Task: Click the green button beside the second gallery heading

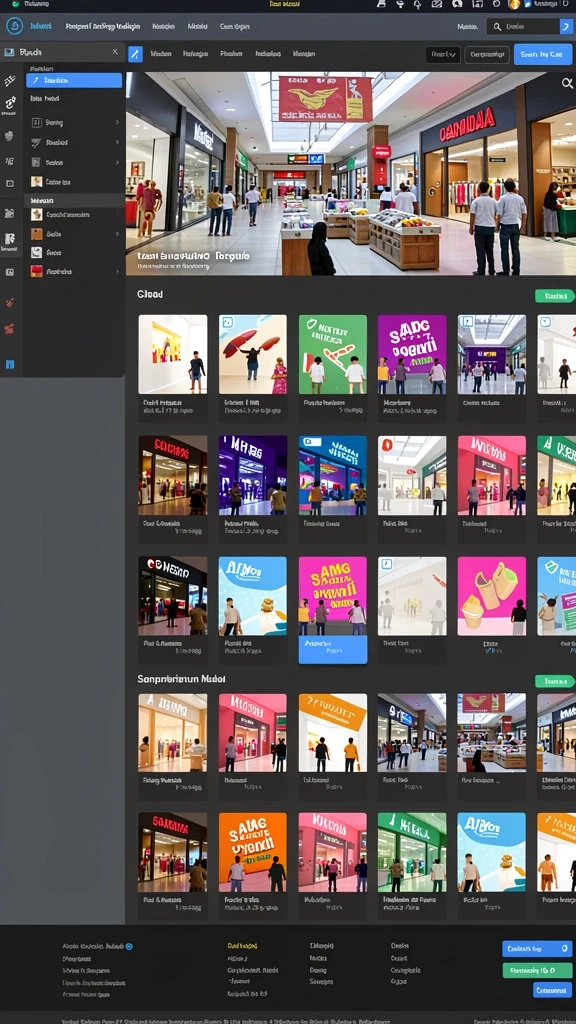Action: click(555, 681)
